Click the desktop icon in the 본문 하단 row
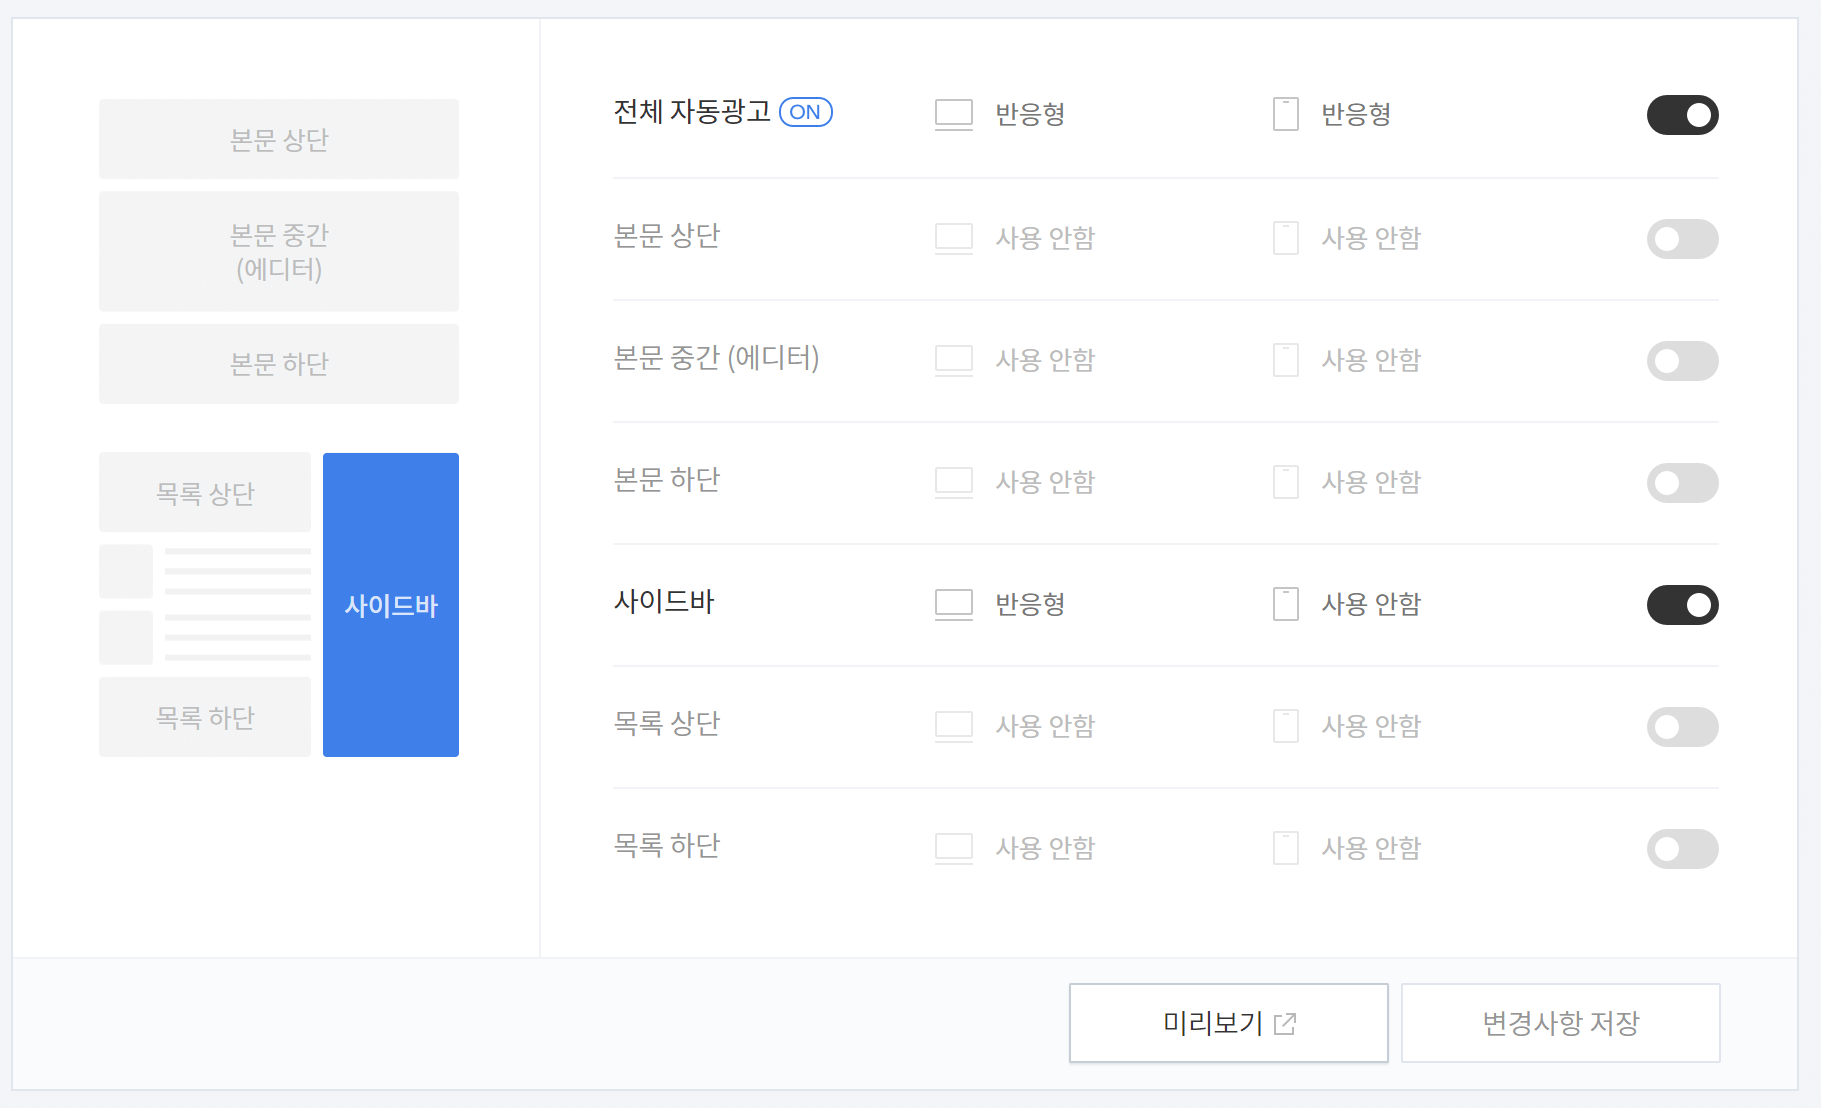This screenshot has width=1821, height=1108. click(x=953, y=482)
